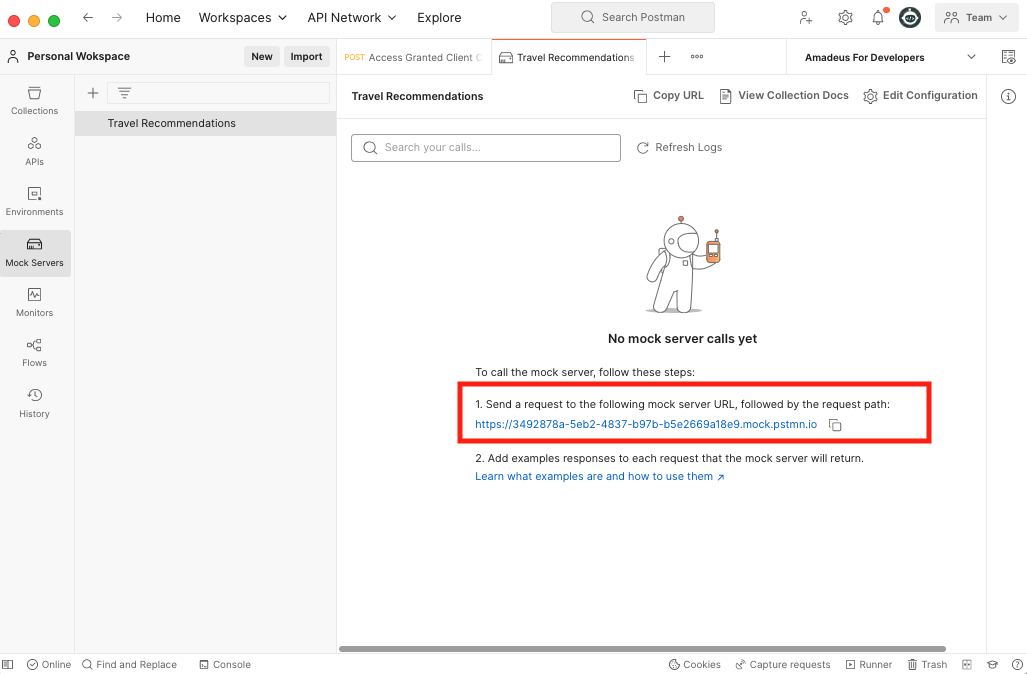Open the Team dropdown
The height and width of the screenshot is (674, 1027).
(x=977, y=18)
